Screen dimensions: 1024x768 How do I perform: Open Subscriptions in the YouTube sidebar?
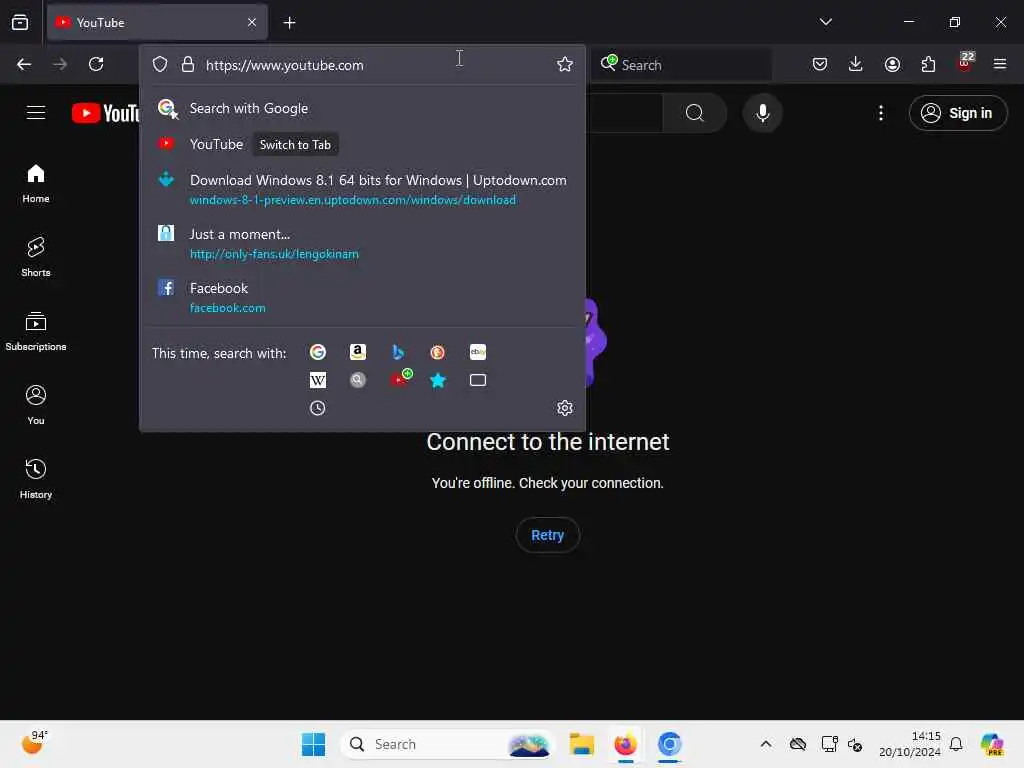[x=36, y=331]
